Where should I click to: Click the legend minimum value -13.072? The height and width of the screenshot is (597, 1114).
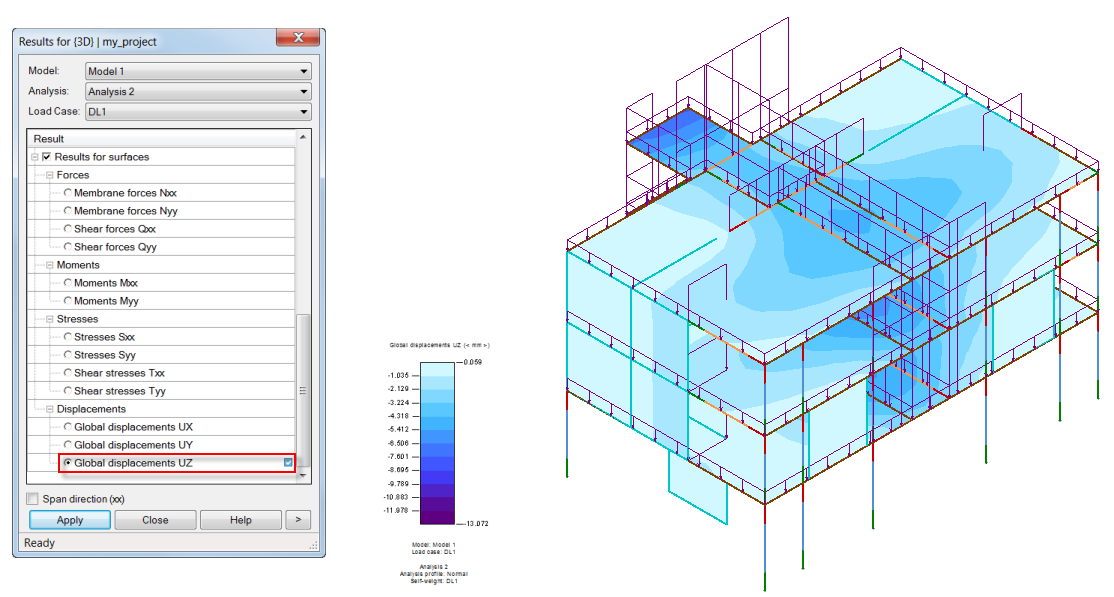(477, 524)
